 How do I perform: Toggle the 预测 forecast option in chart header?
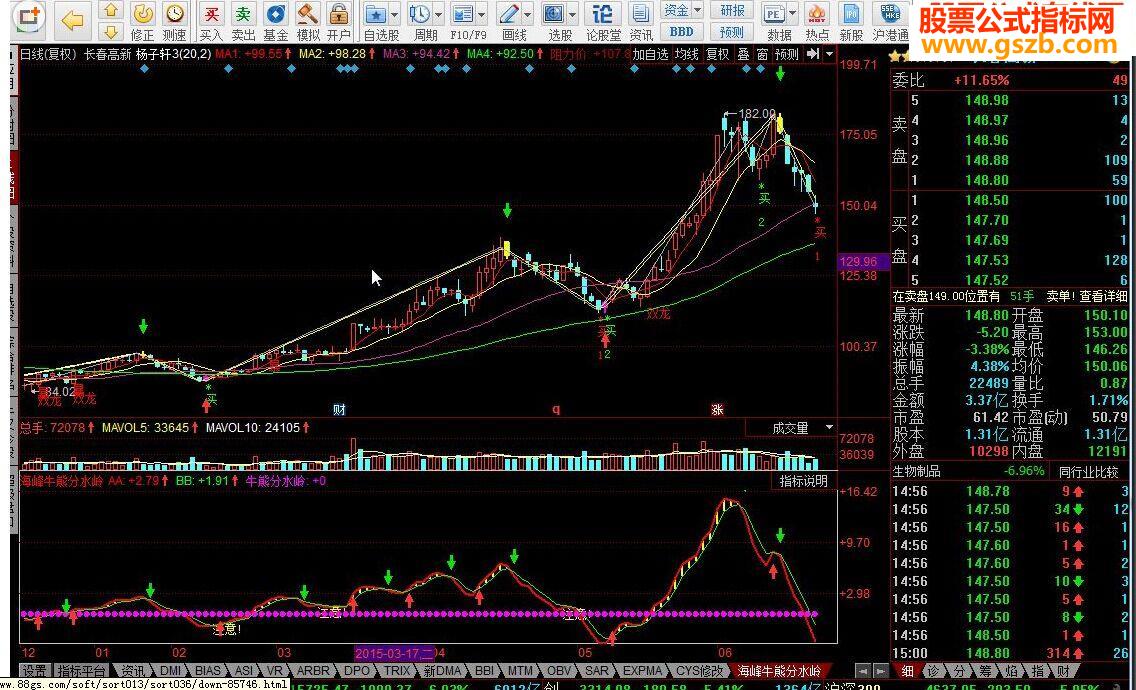[786, 54]
